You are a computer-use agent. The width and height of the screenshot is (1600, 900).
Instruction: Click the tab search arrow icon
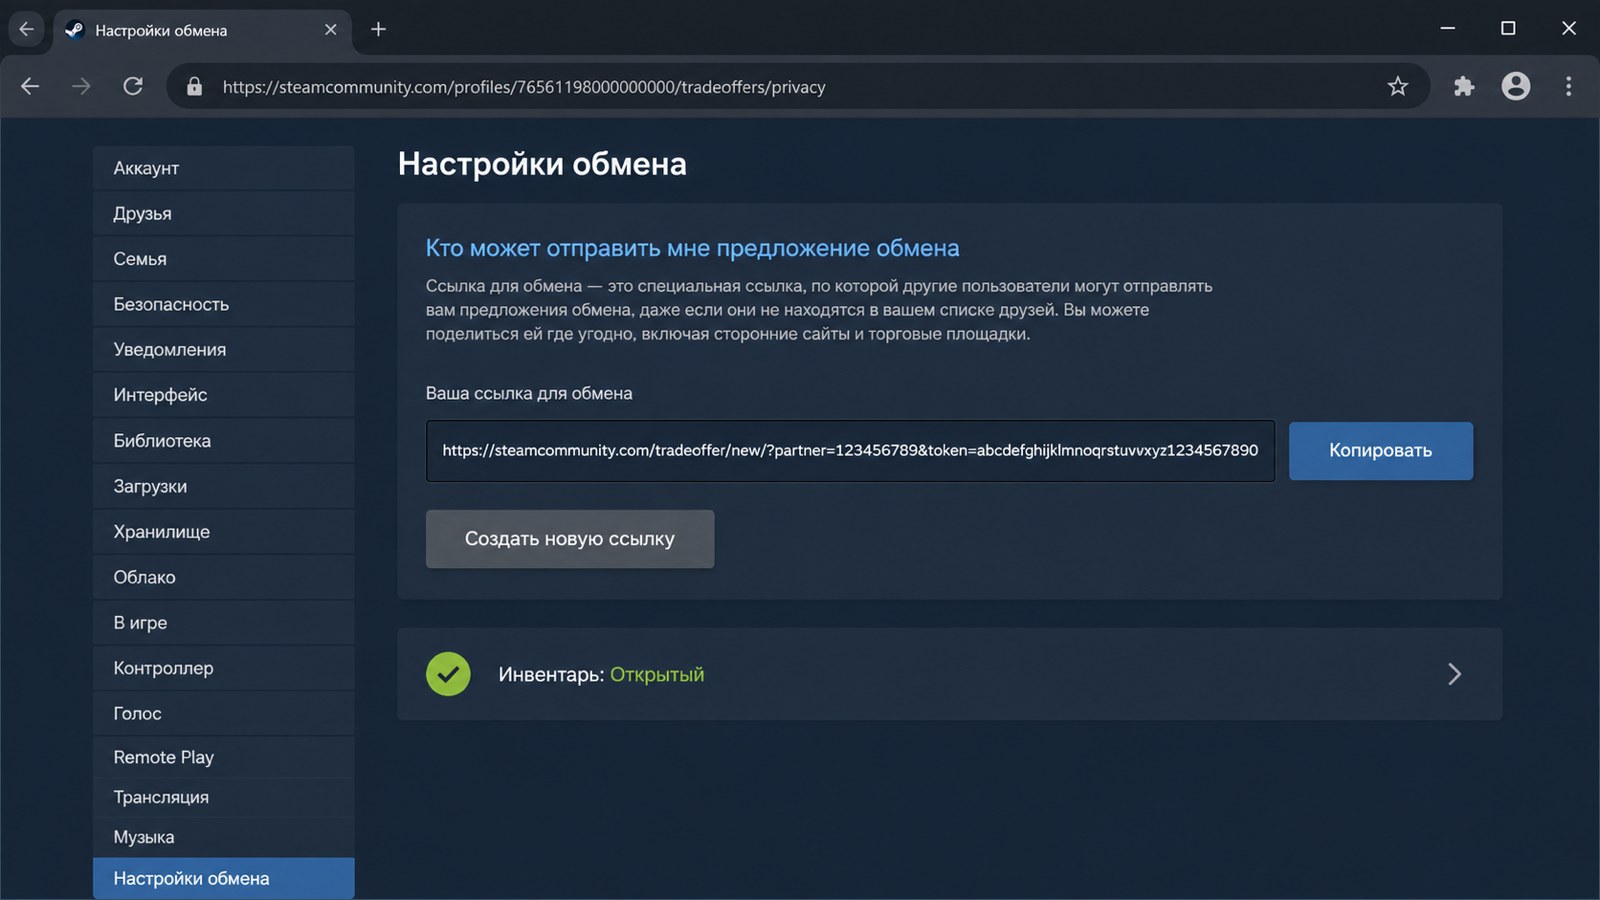point(26,29)
